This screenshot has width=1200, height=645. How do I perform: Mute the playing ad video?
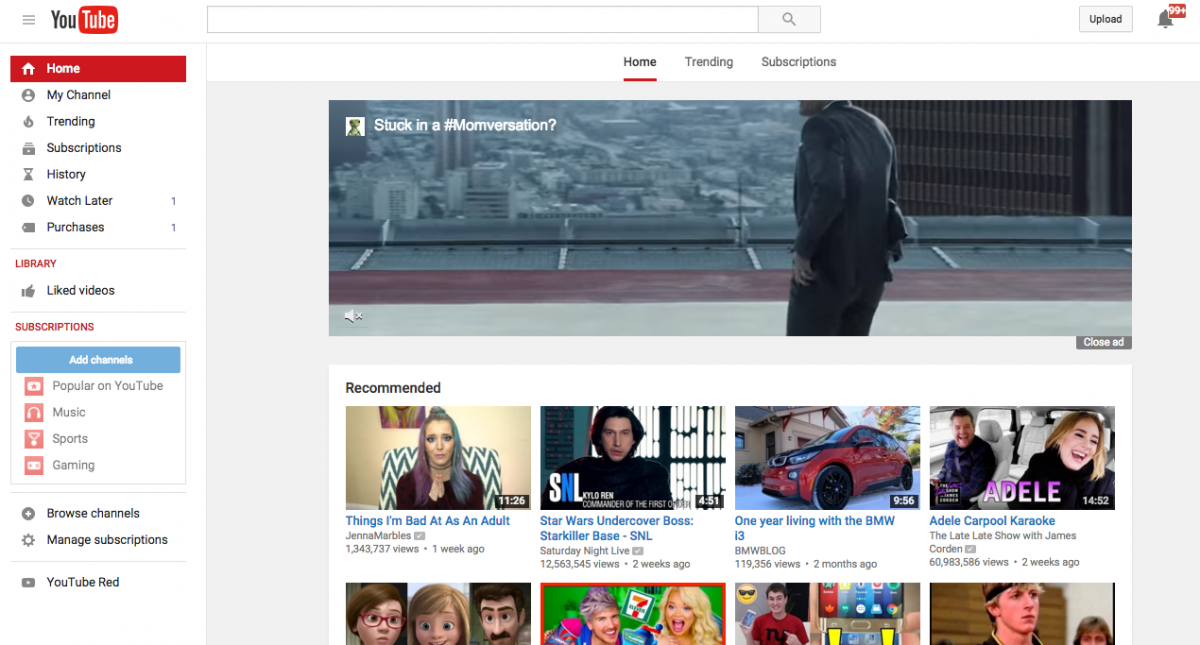[352, 316]
